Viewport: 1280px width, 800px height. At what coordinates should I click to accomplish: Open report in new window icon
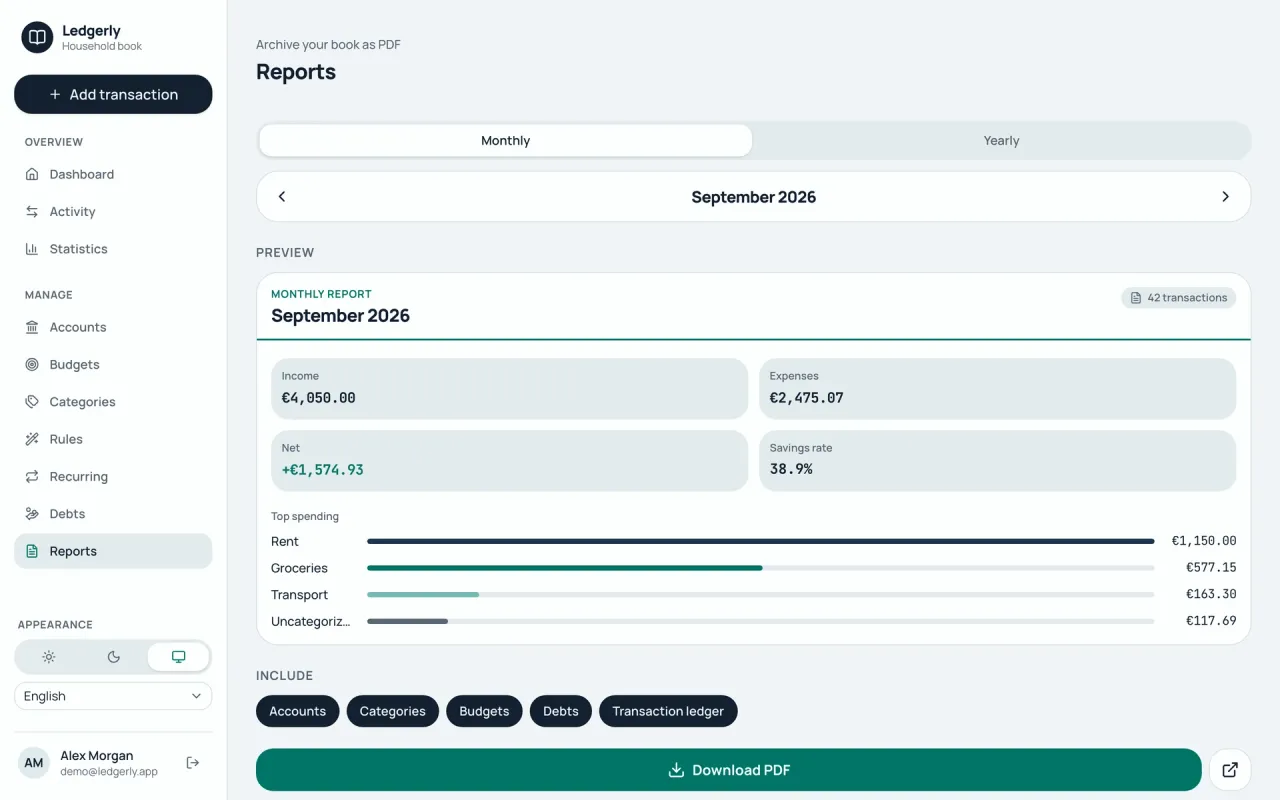pos(1230,770)
